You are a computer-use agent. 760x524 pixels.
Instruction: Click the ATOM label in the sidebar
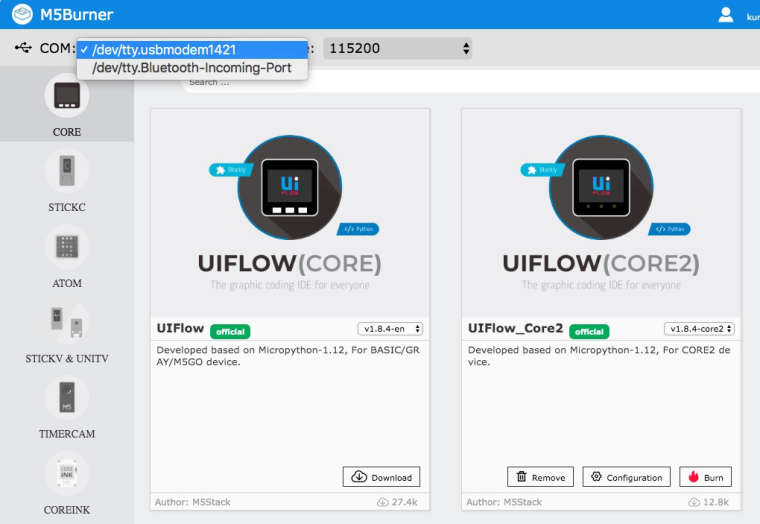click(67, 283)
